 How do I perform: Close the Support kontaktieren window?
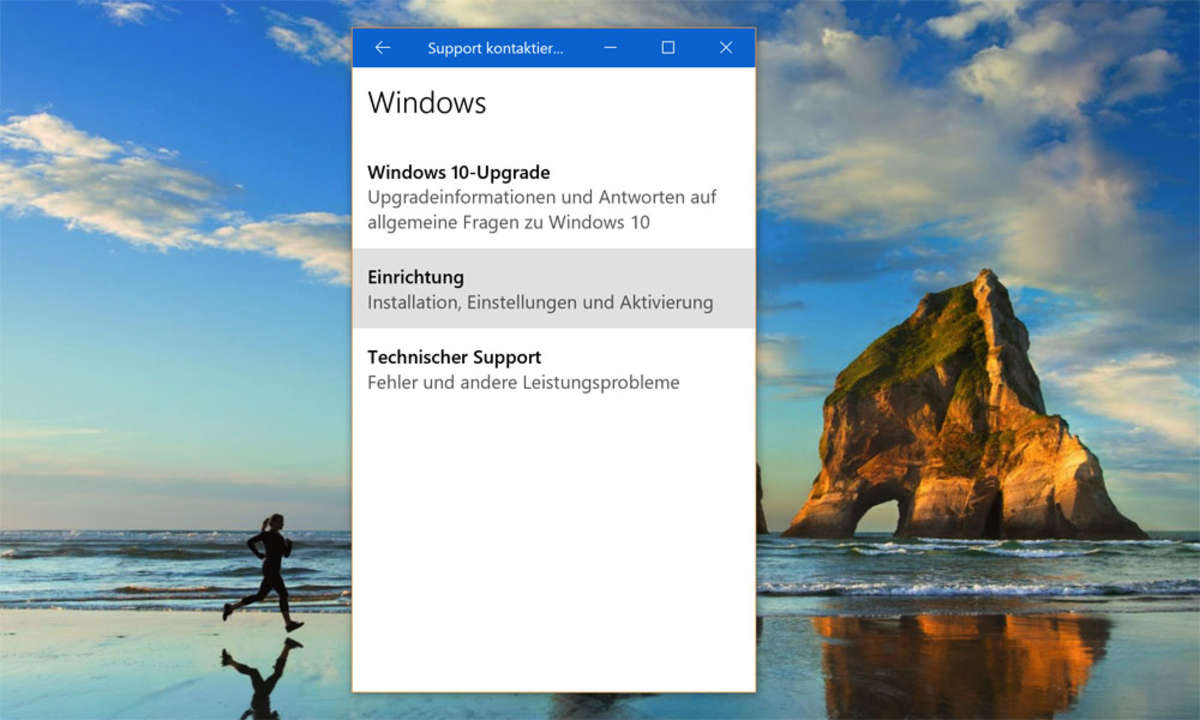[726, 47]
